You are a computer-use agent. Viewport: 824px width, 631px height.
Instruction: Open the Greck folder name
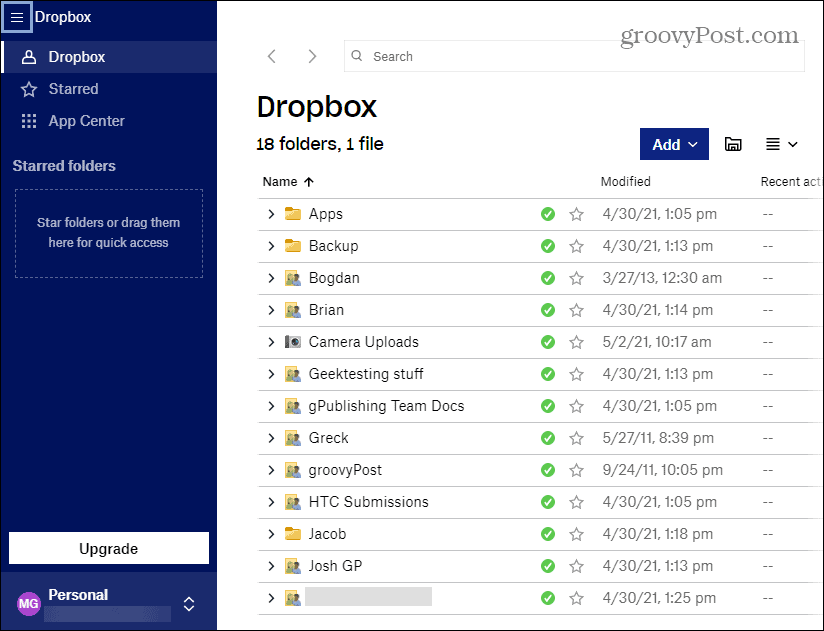pos(328,438)
